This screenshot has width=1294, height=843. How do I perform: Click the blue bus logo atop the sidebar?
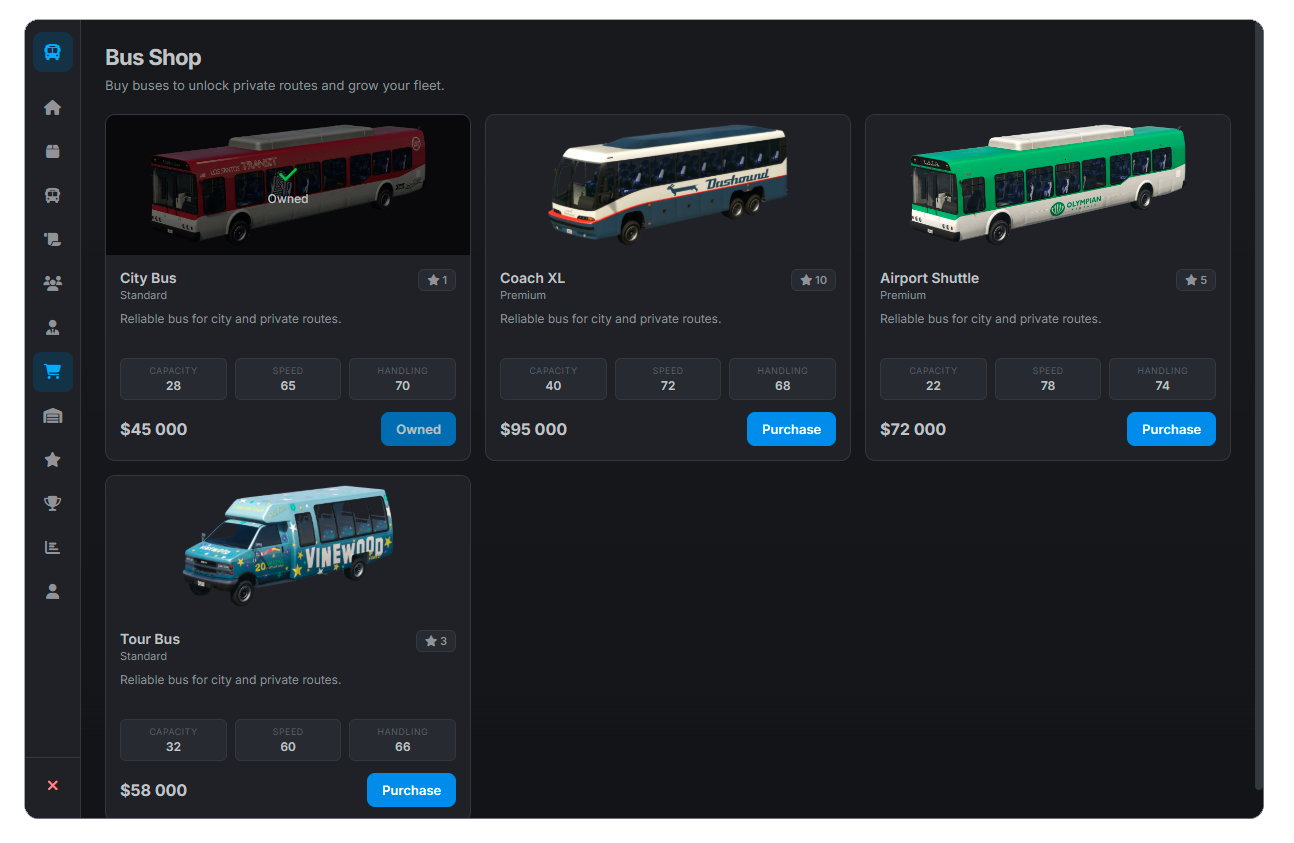53,52
